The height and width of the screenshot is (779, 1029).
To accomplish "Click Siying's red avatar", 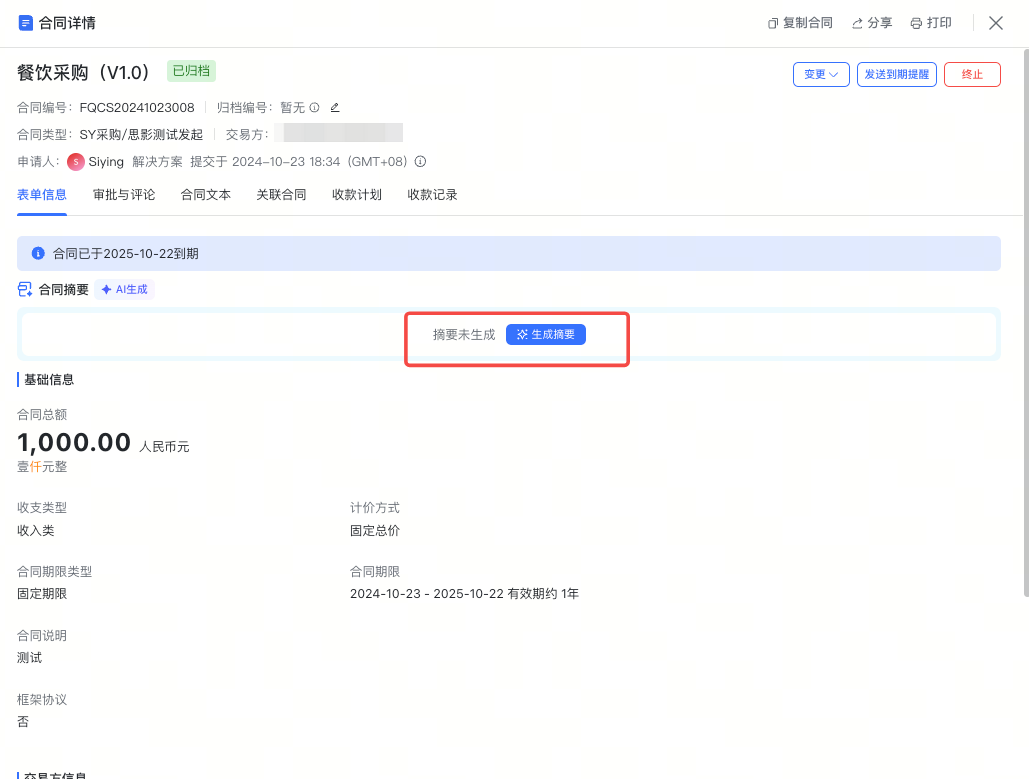I will (75, 161).
